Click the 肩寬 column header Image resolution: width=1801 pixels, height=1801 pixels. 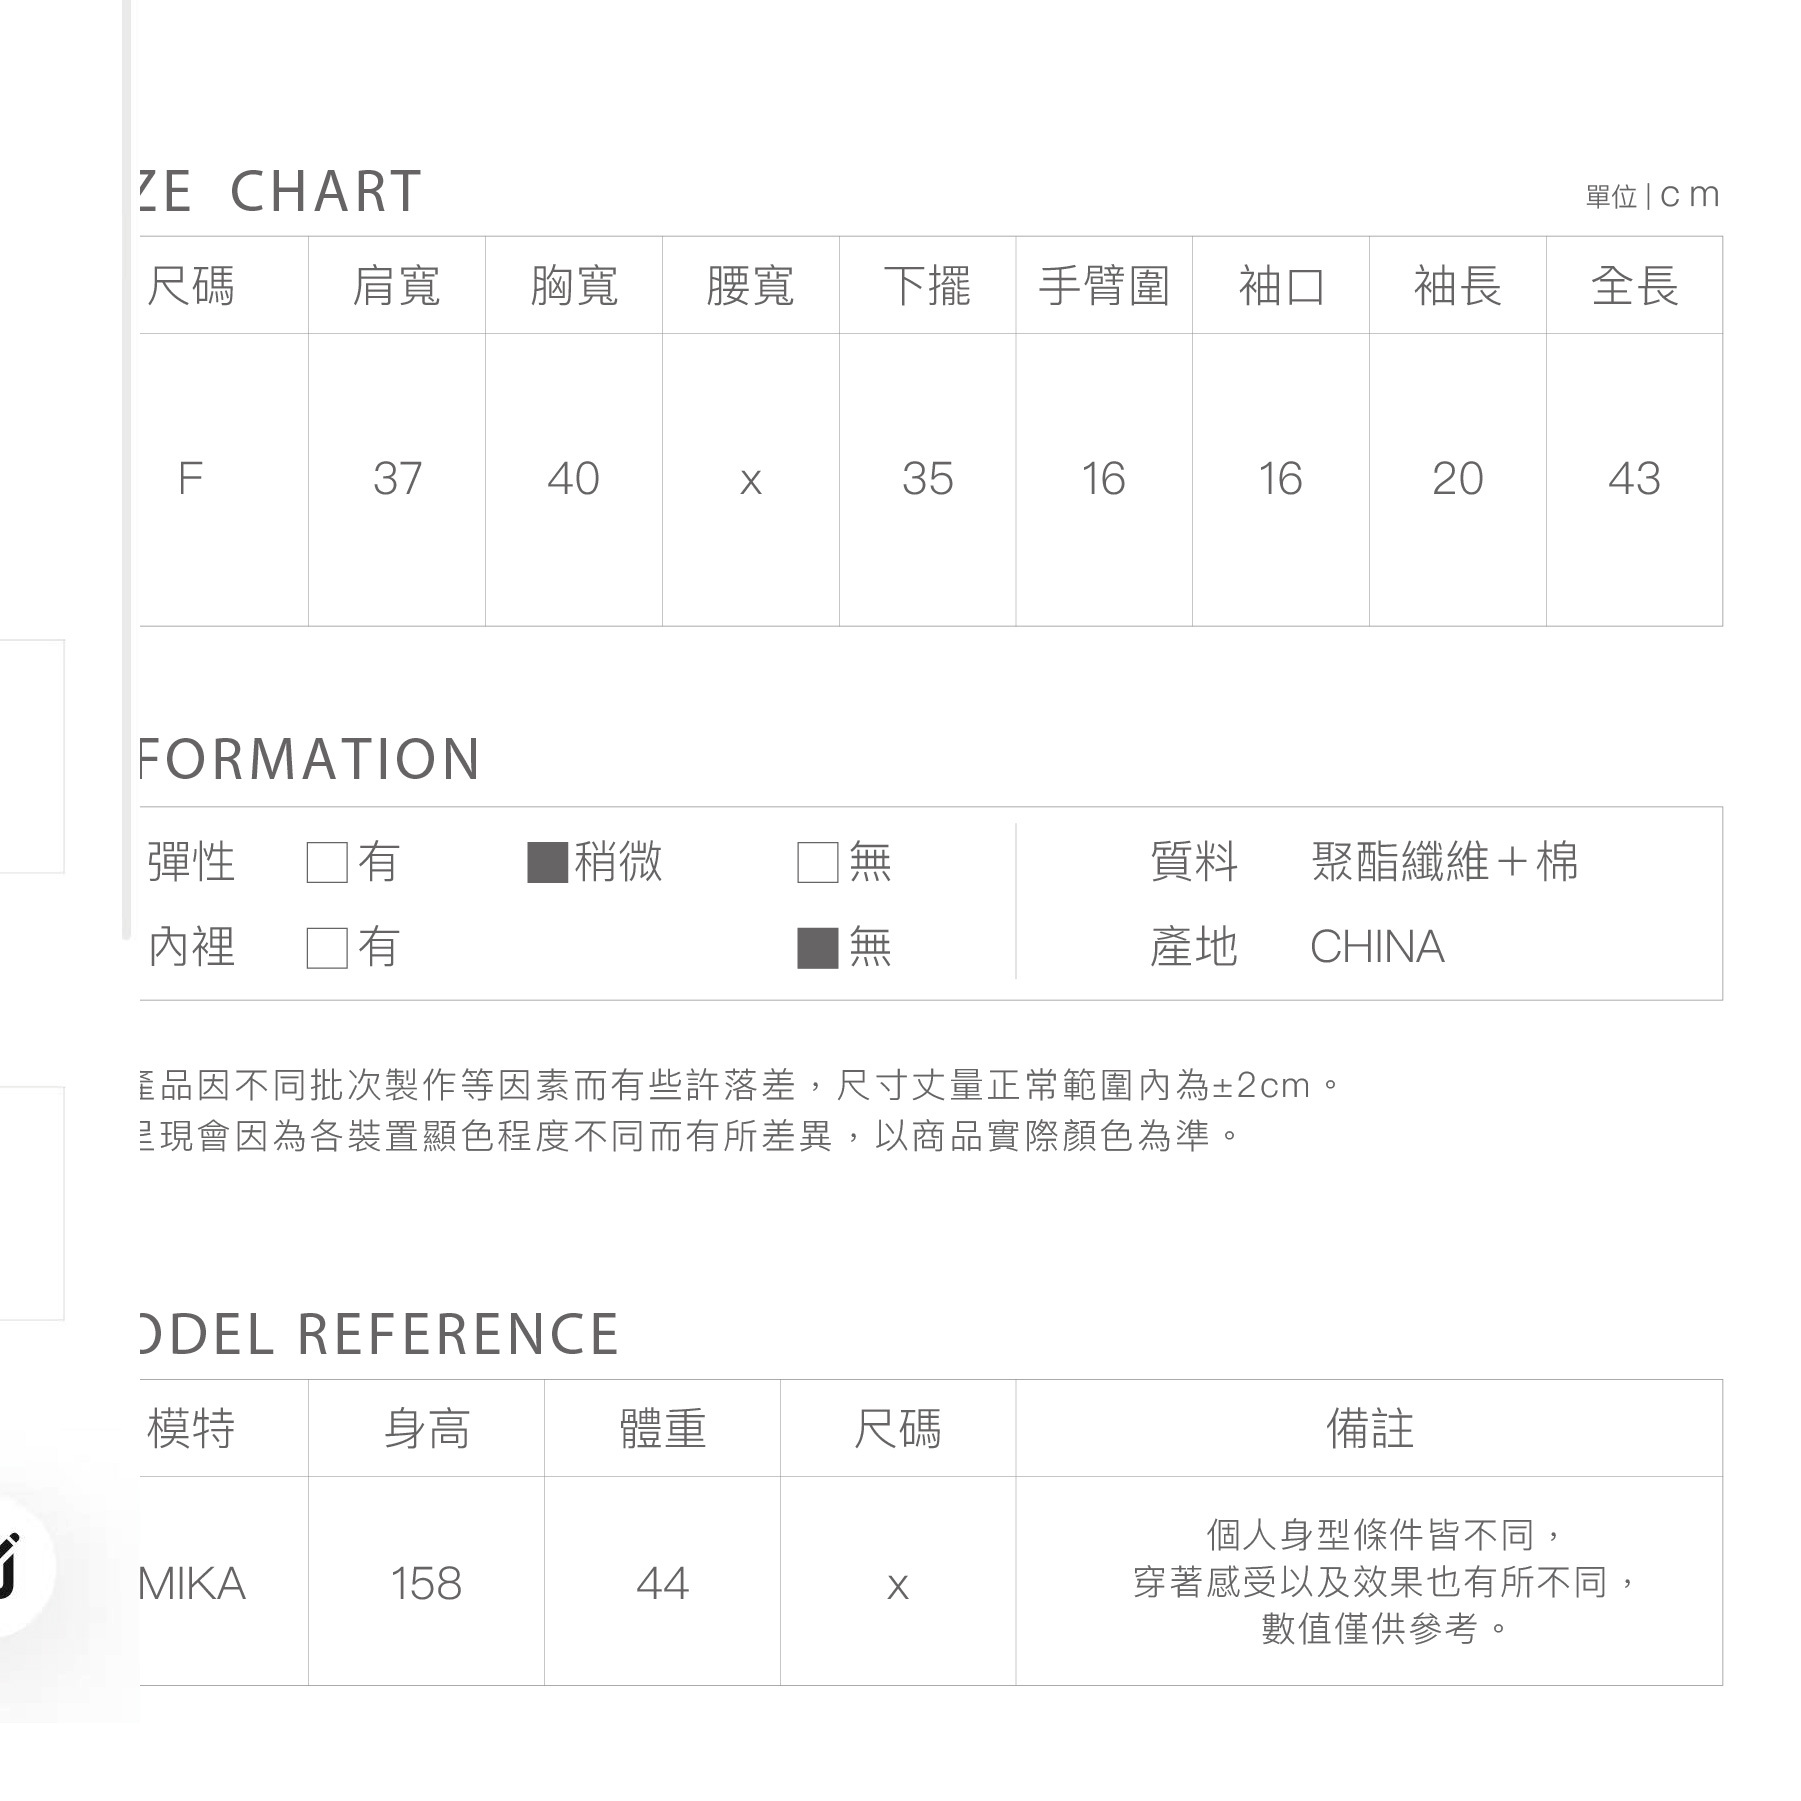(397, 286)
